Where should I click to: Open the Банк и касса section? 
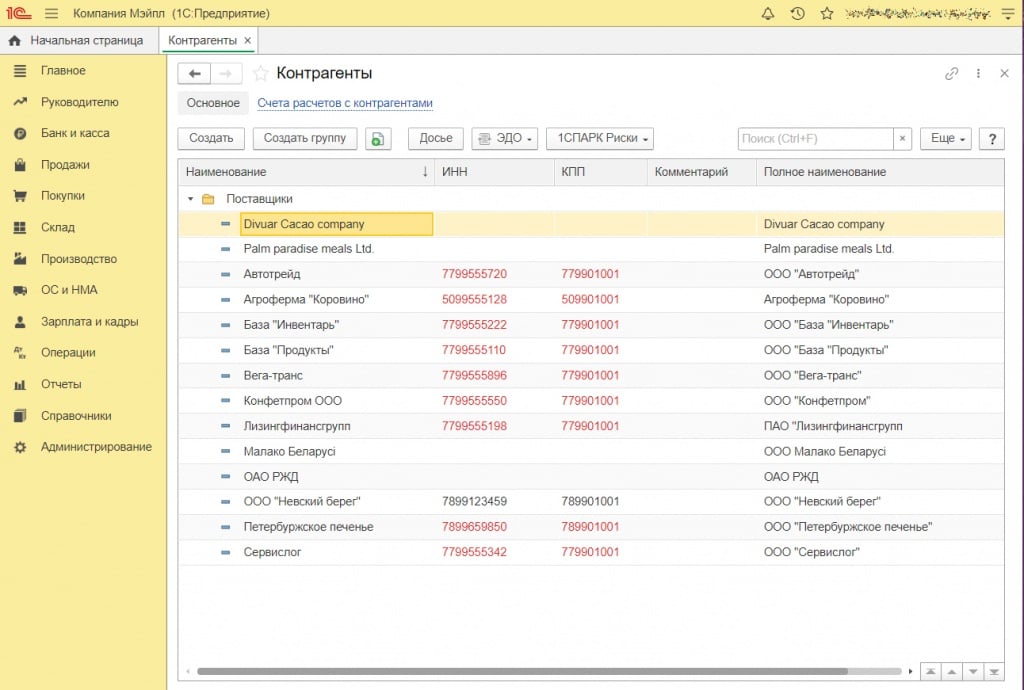(x=75, y=133)
